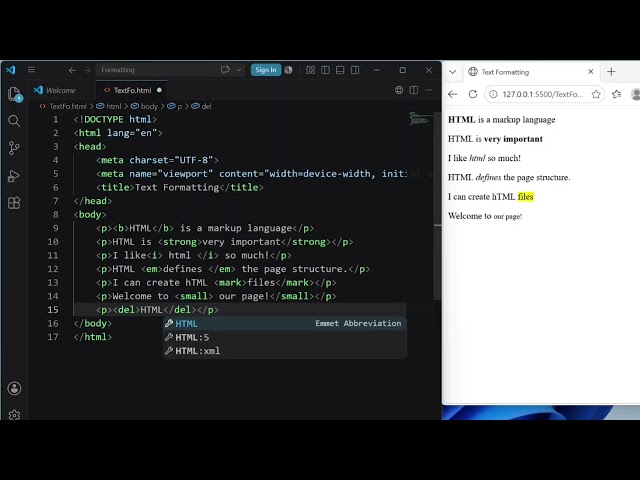
Task: Select the HTML Emmet Abbreviation suggestion
Action: coord(285,323)
